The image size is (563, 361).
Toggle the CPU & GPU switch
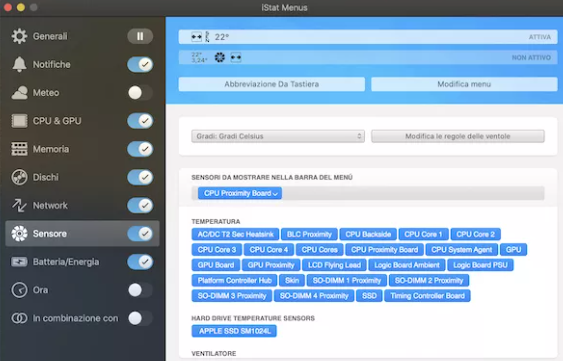click(140, 121)
